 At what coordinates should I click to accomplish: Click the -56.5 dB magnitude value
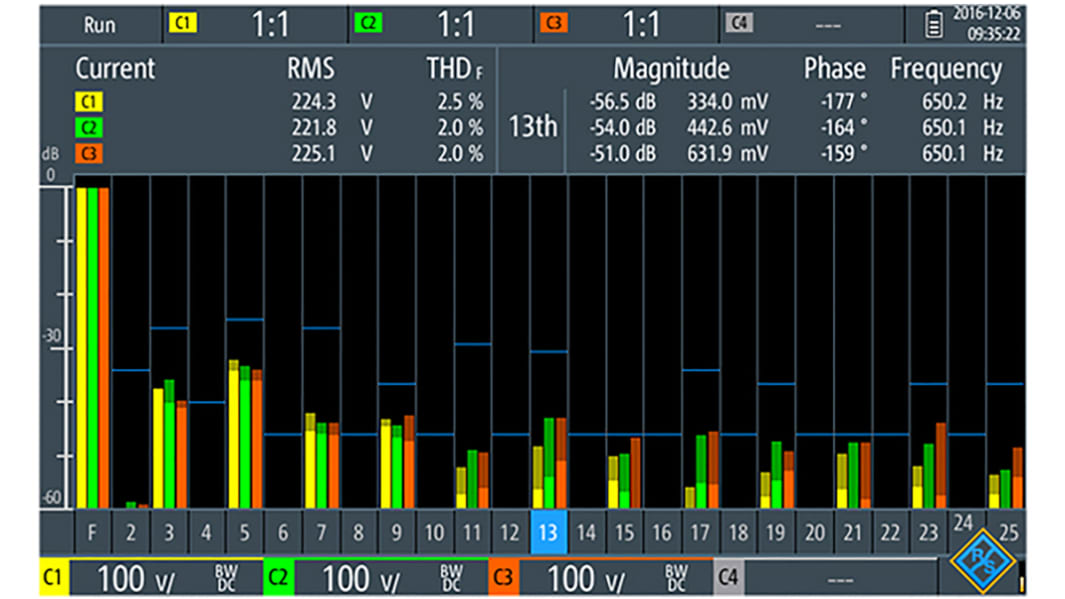pos(622,102)
